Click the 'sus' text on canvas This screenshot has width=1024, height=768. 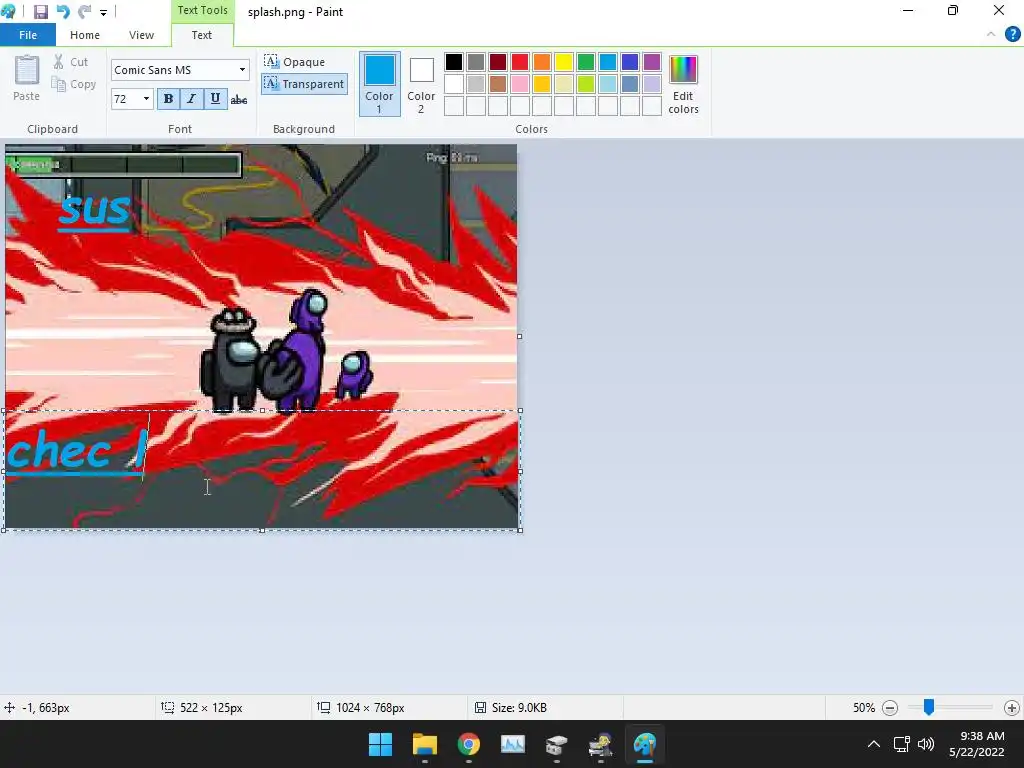click(x=94, y=210)
